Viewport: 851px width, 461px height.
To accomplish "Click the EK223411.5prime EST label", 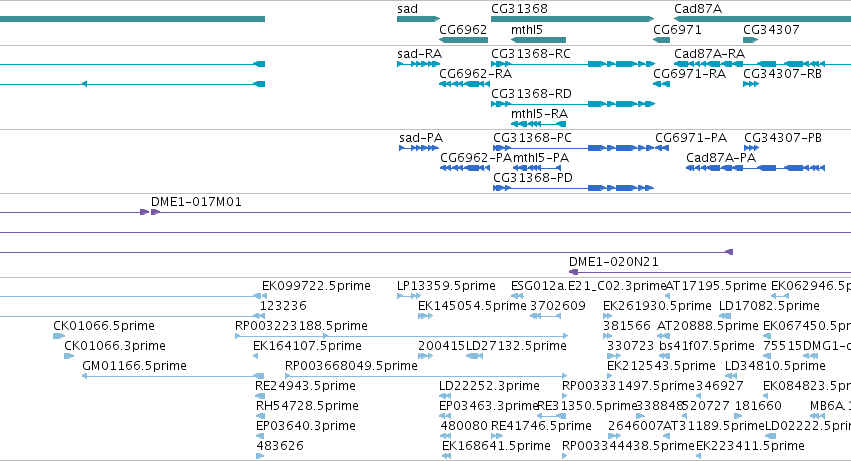I will (x=750, y=446).
